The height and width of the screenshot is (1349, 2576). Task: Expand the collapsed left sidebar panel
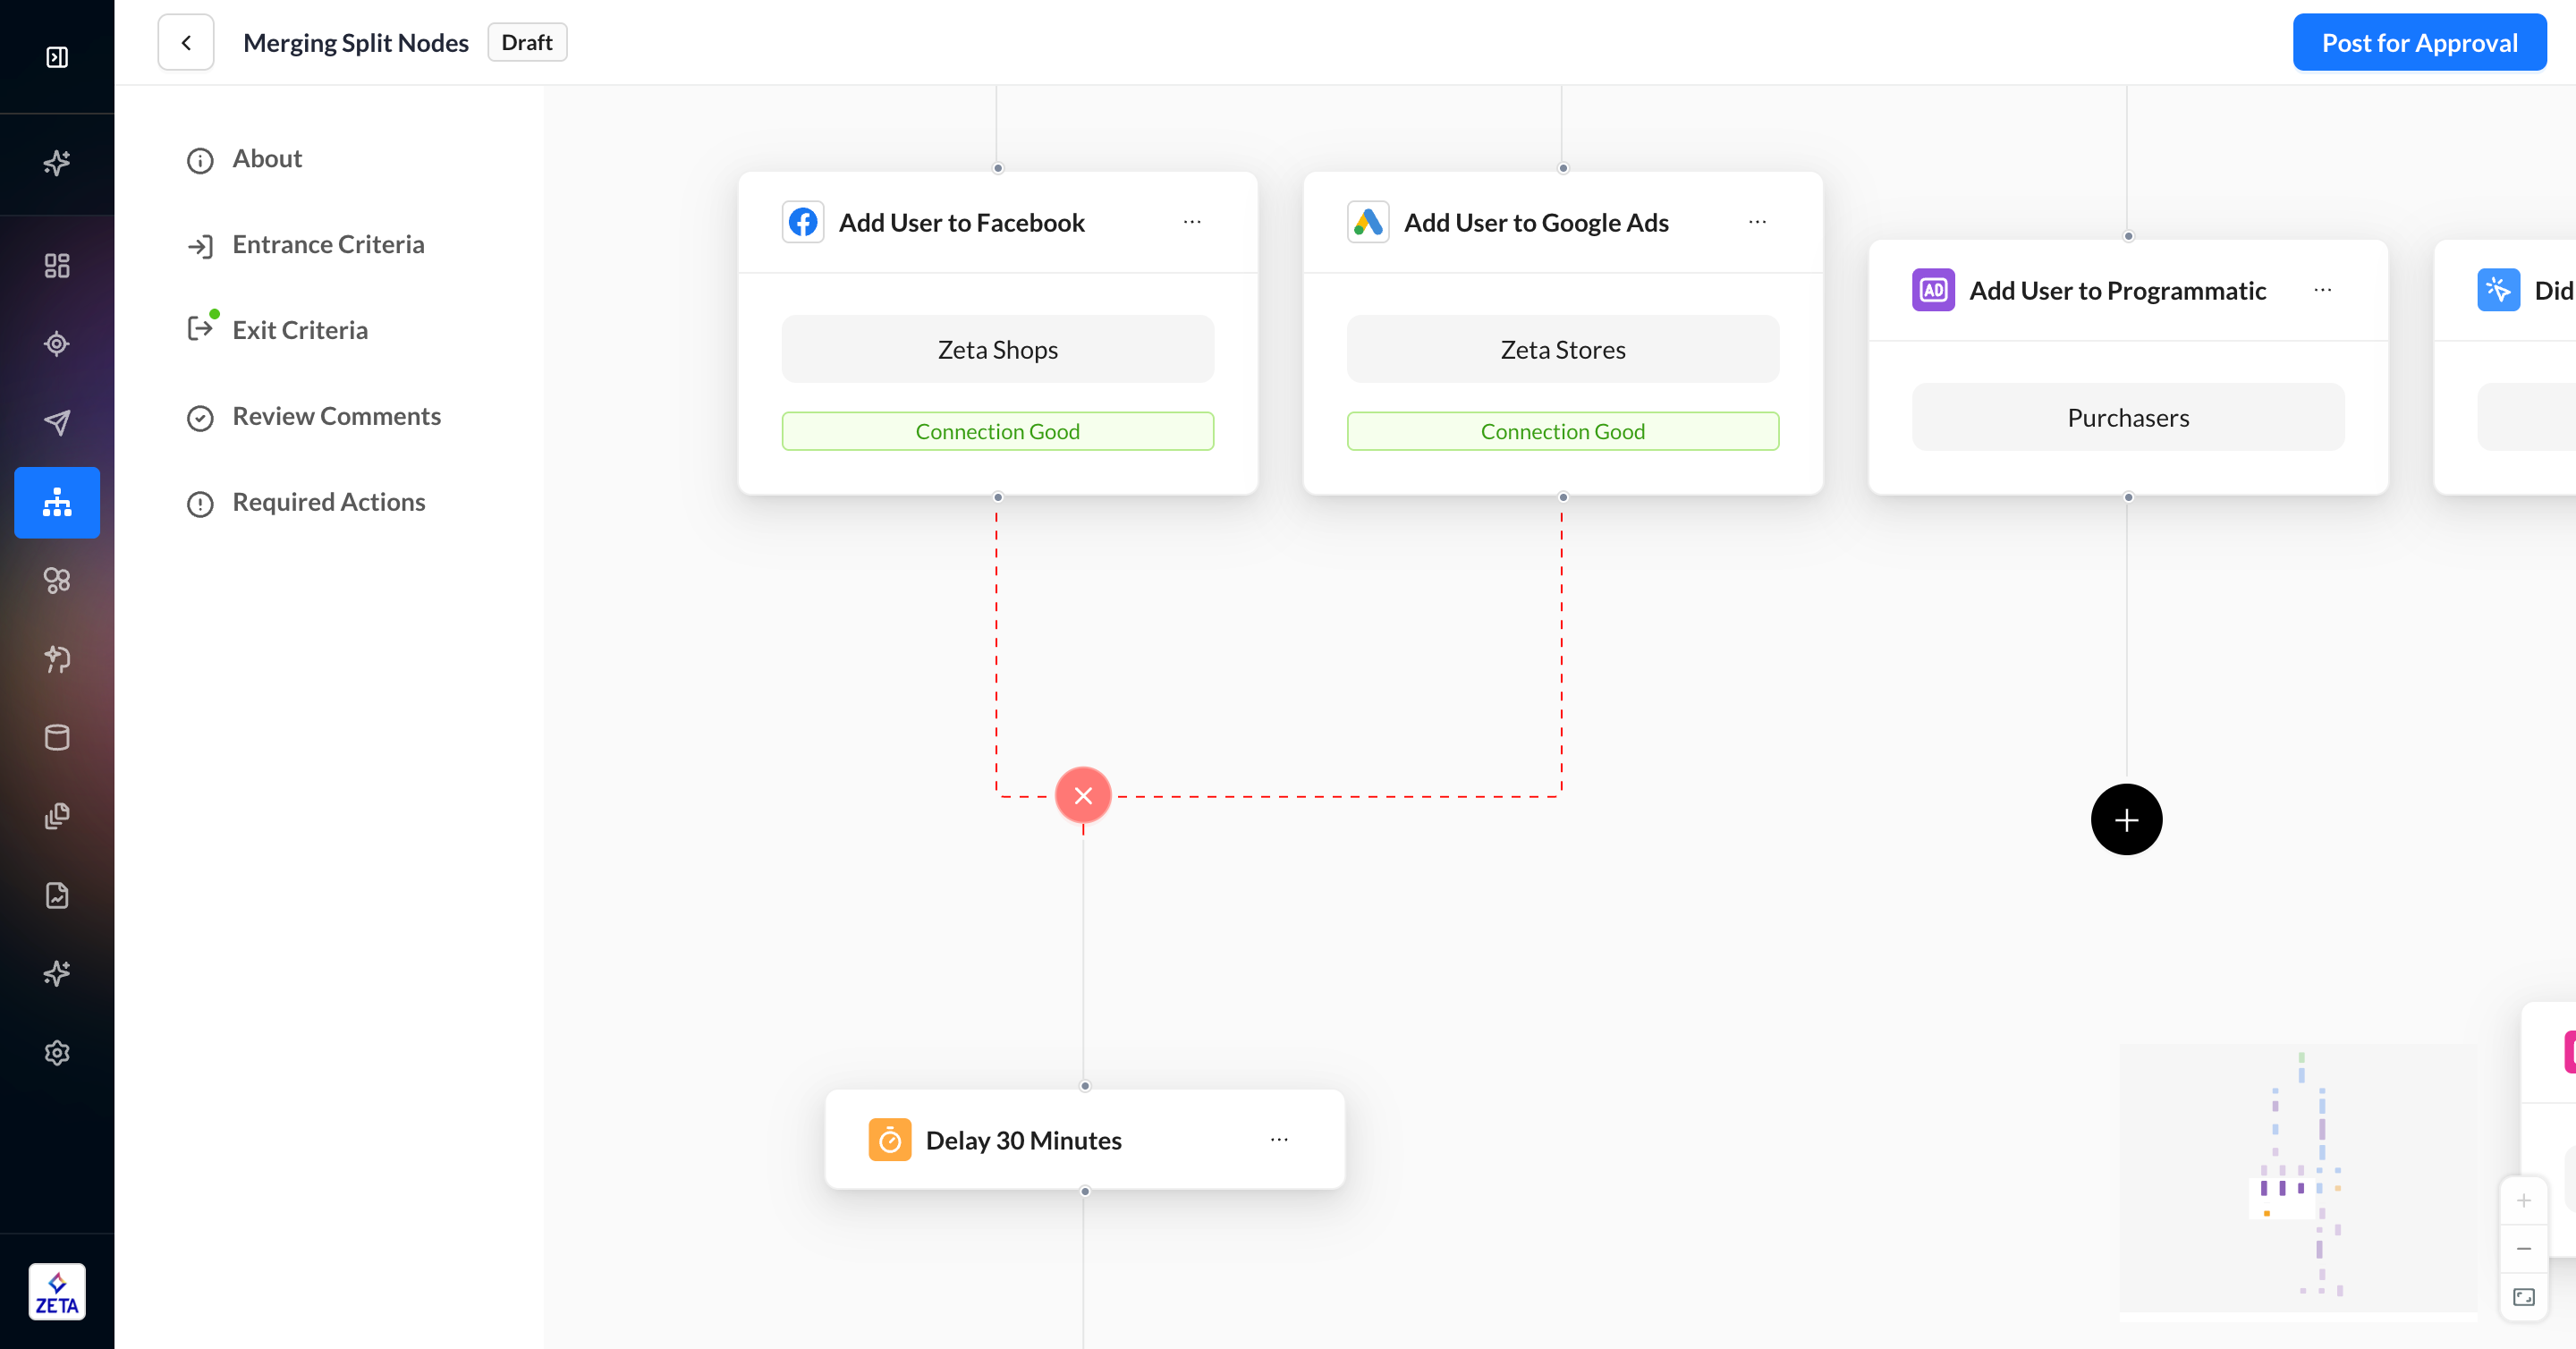57,57
